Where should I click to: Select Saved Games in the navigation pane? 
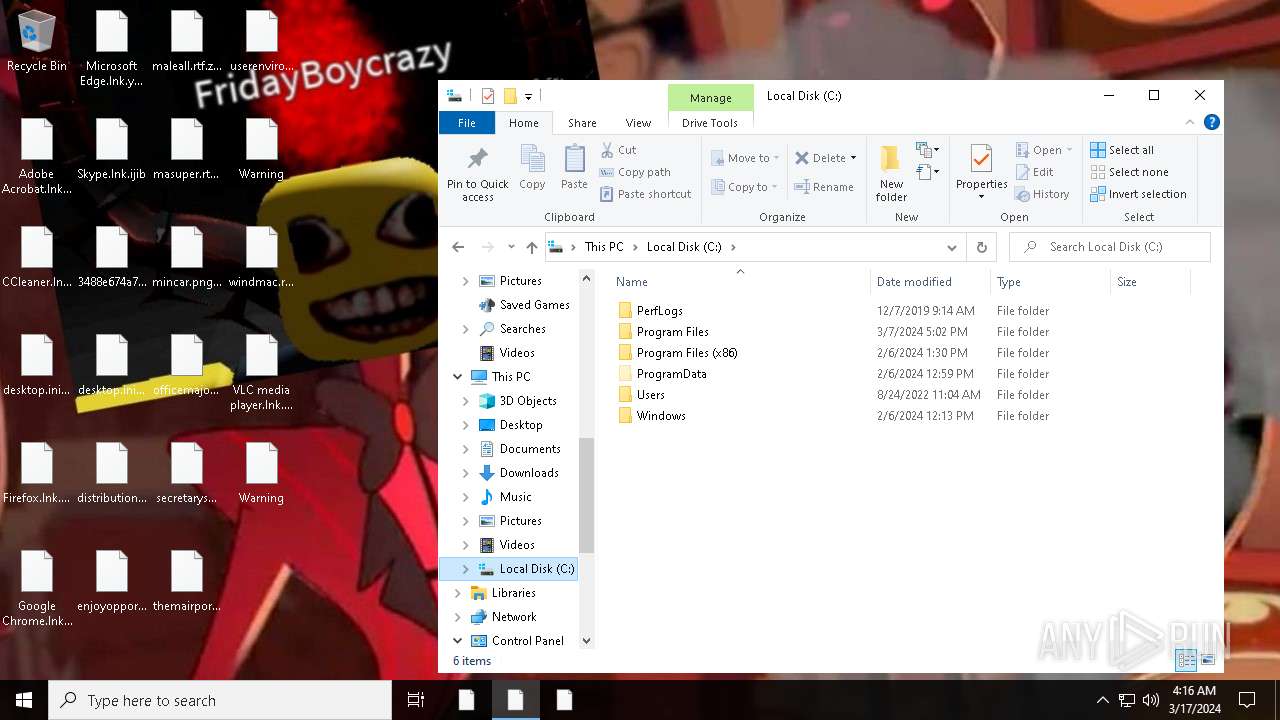[x=534, y=305]
